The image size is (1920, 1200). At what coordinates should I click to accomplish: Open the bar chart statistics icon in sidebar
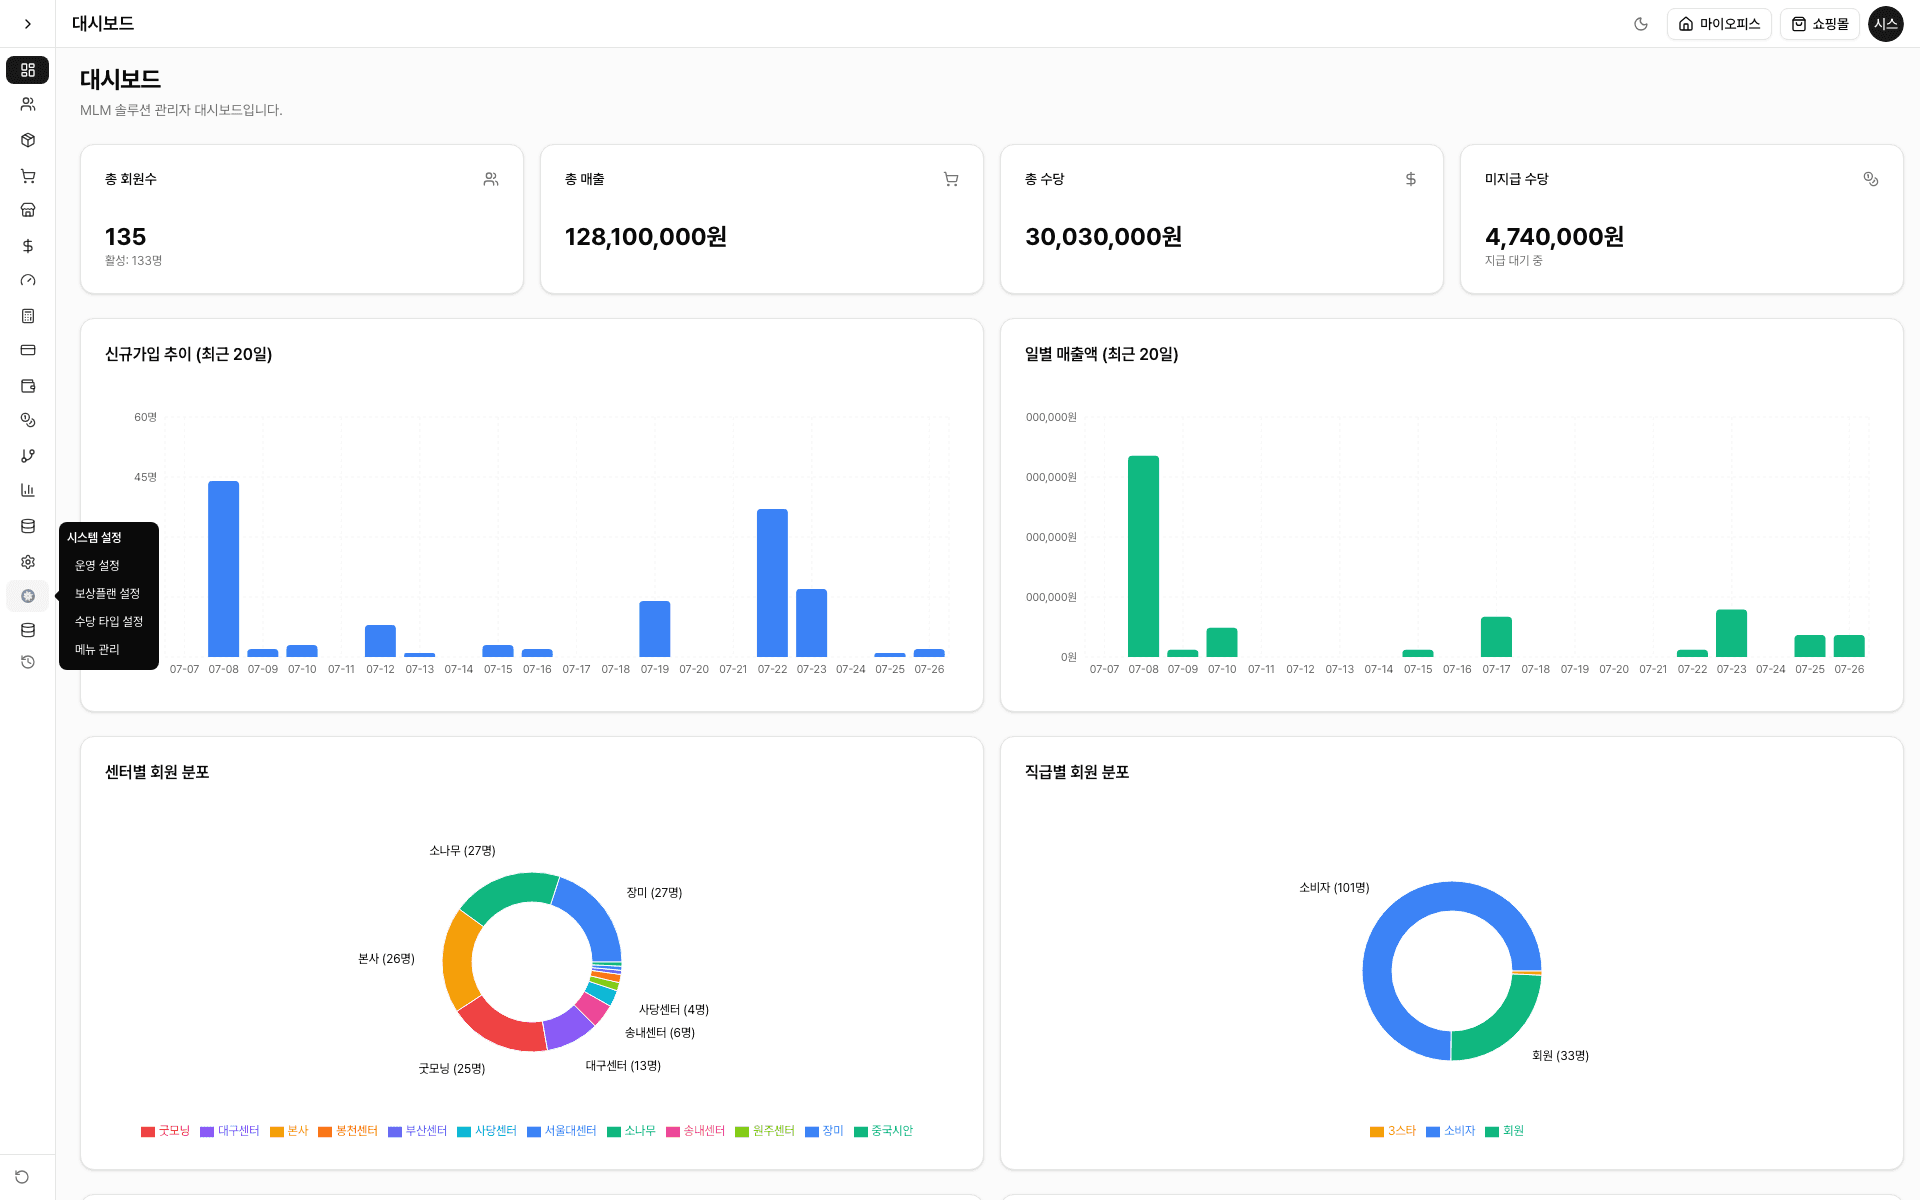(28, 490)
